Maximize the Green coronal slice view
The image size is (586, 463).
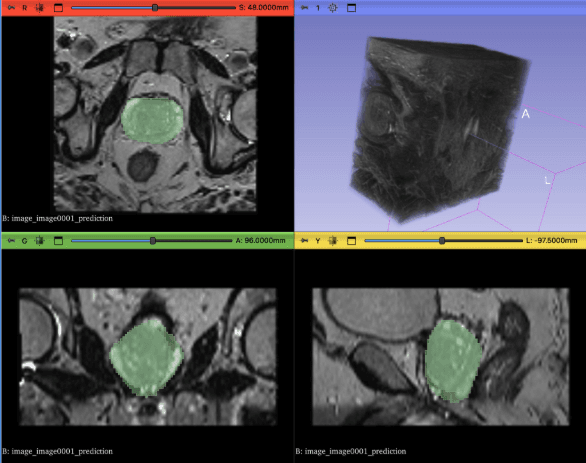[x=58, y=241]
